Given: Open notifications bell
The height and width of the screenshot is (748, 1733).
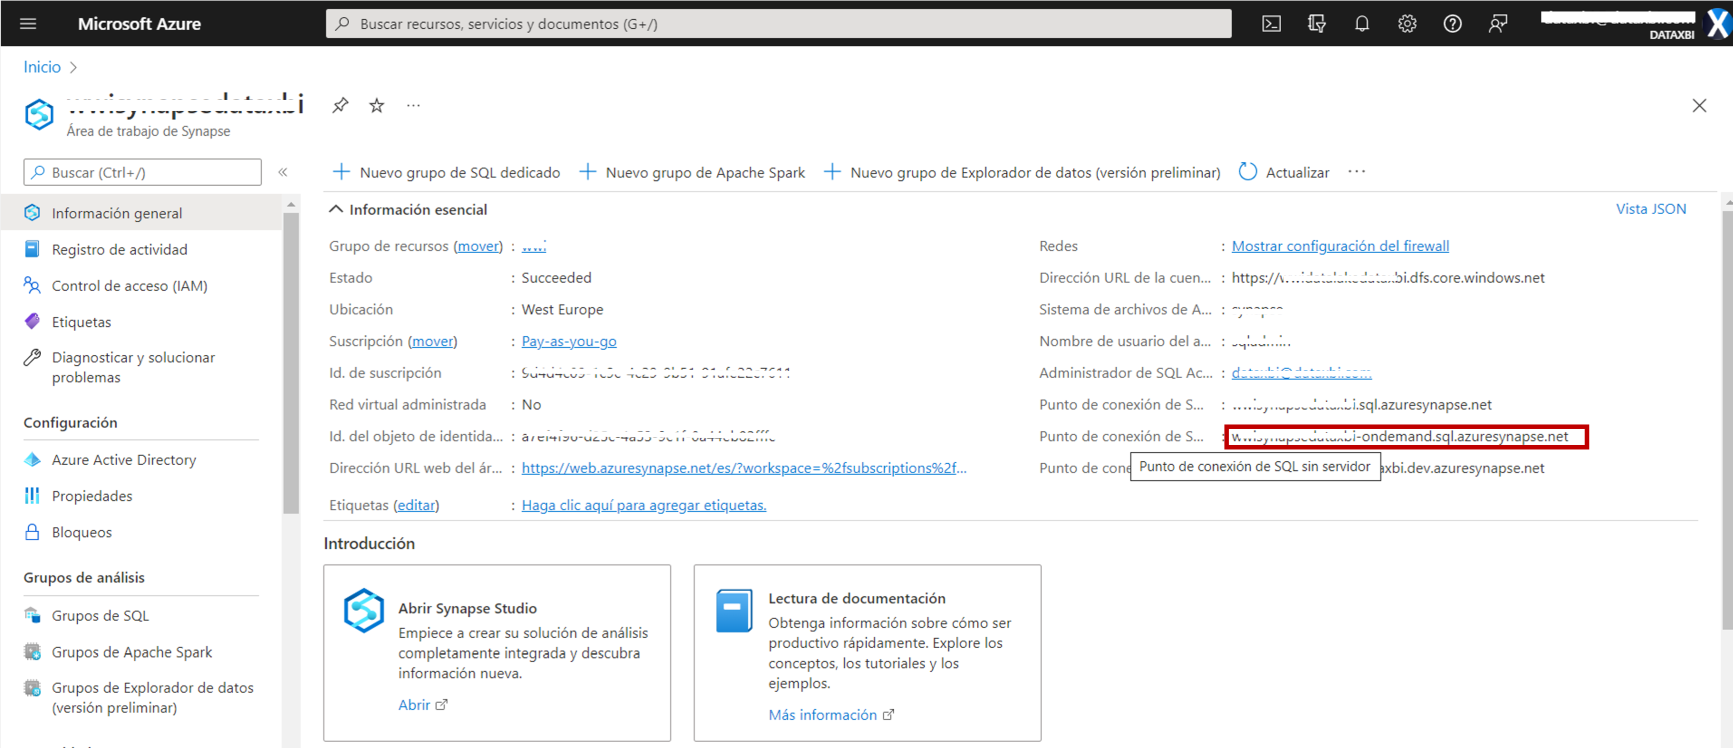Looking at the screenshot, I should [1362, 23].
